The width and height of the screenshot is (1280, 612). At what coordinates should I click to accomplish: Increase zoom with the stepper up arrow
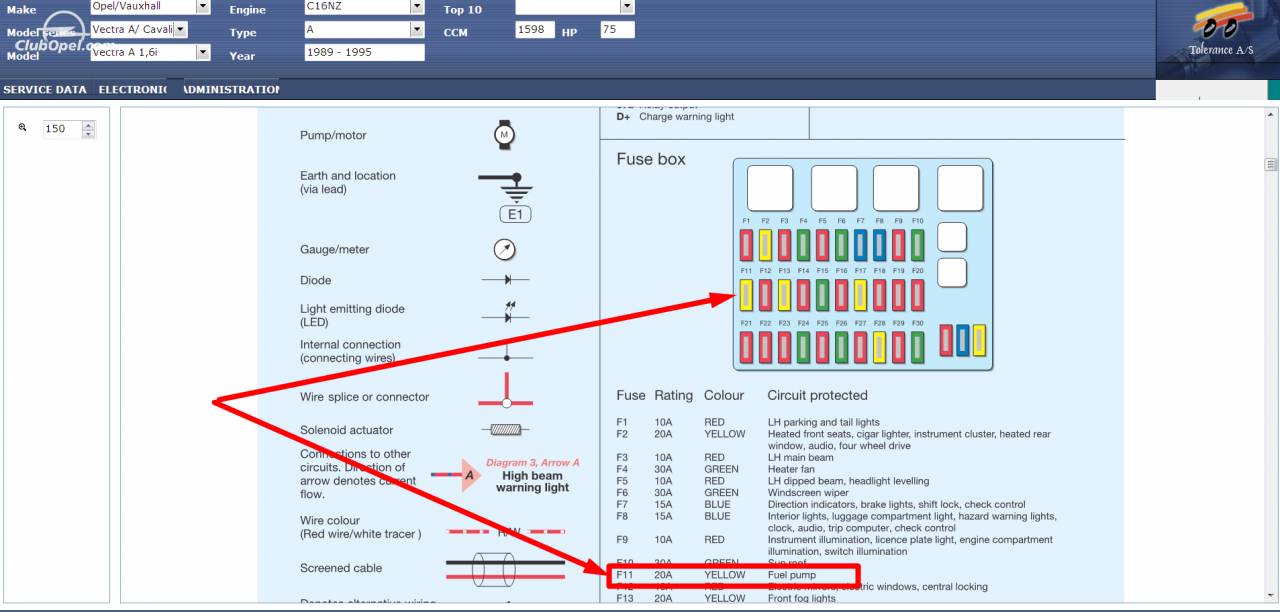(x=88, y=125)
